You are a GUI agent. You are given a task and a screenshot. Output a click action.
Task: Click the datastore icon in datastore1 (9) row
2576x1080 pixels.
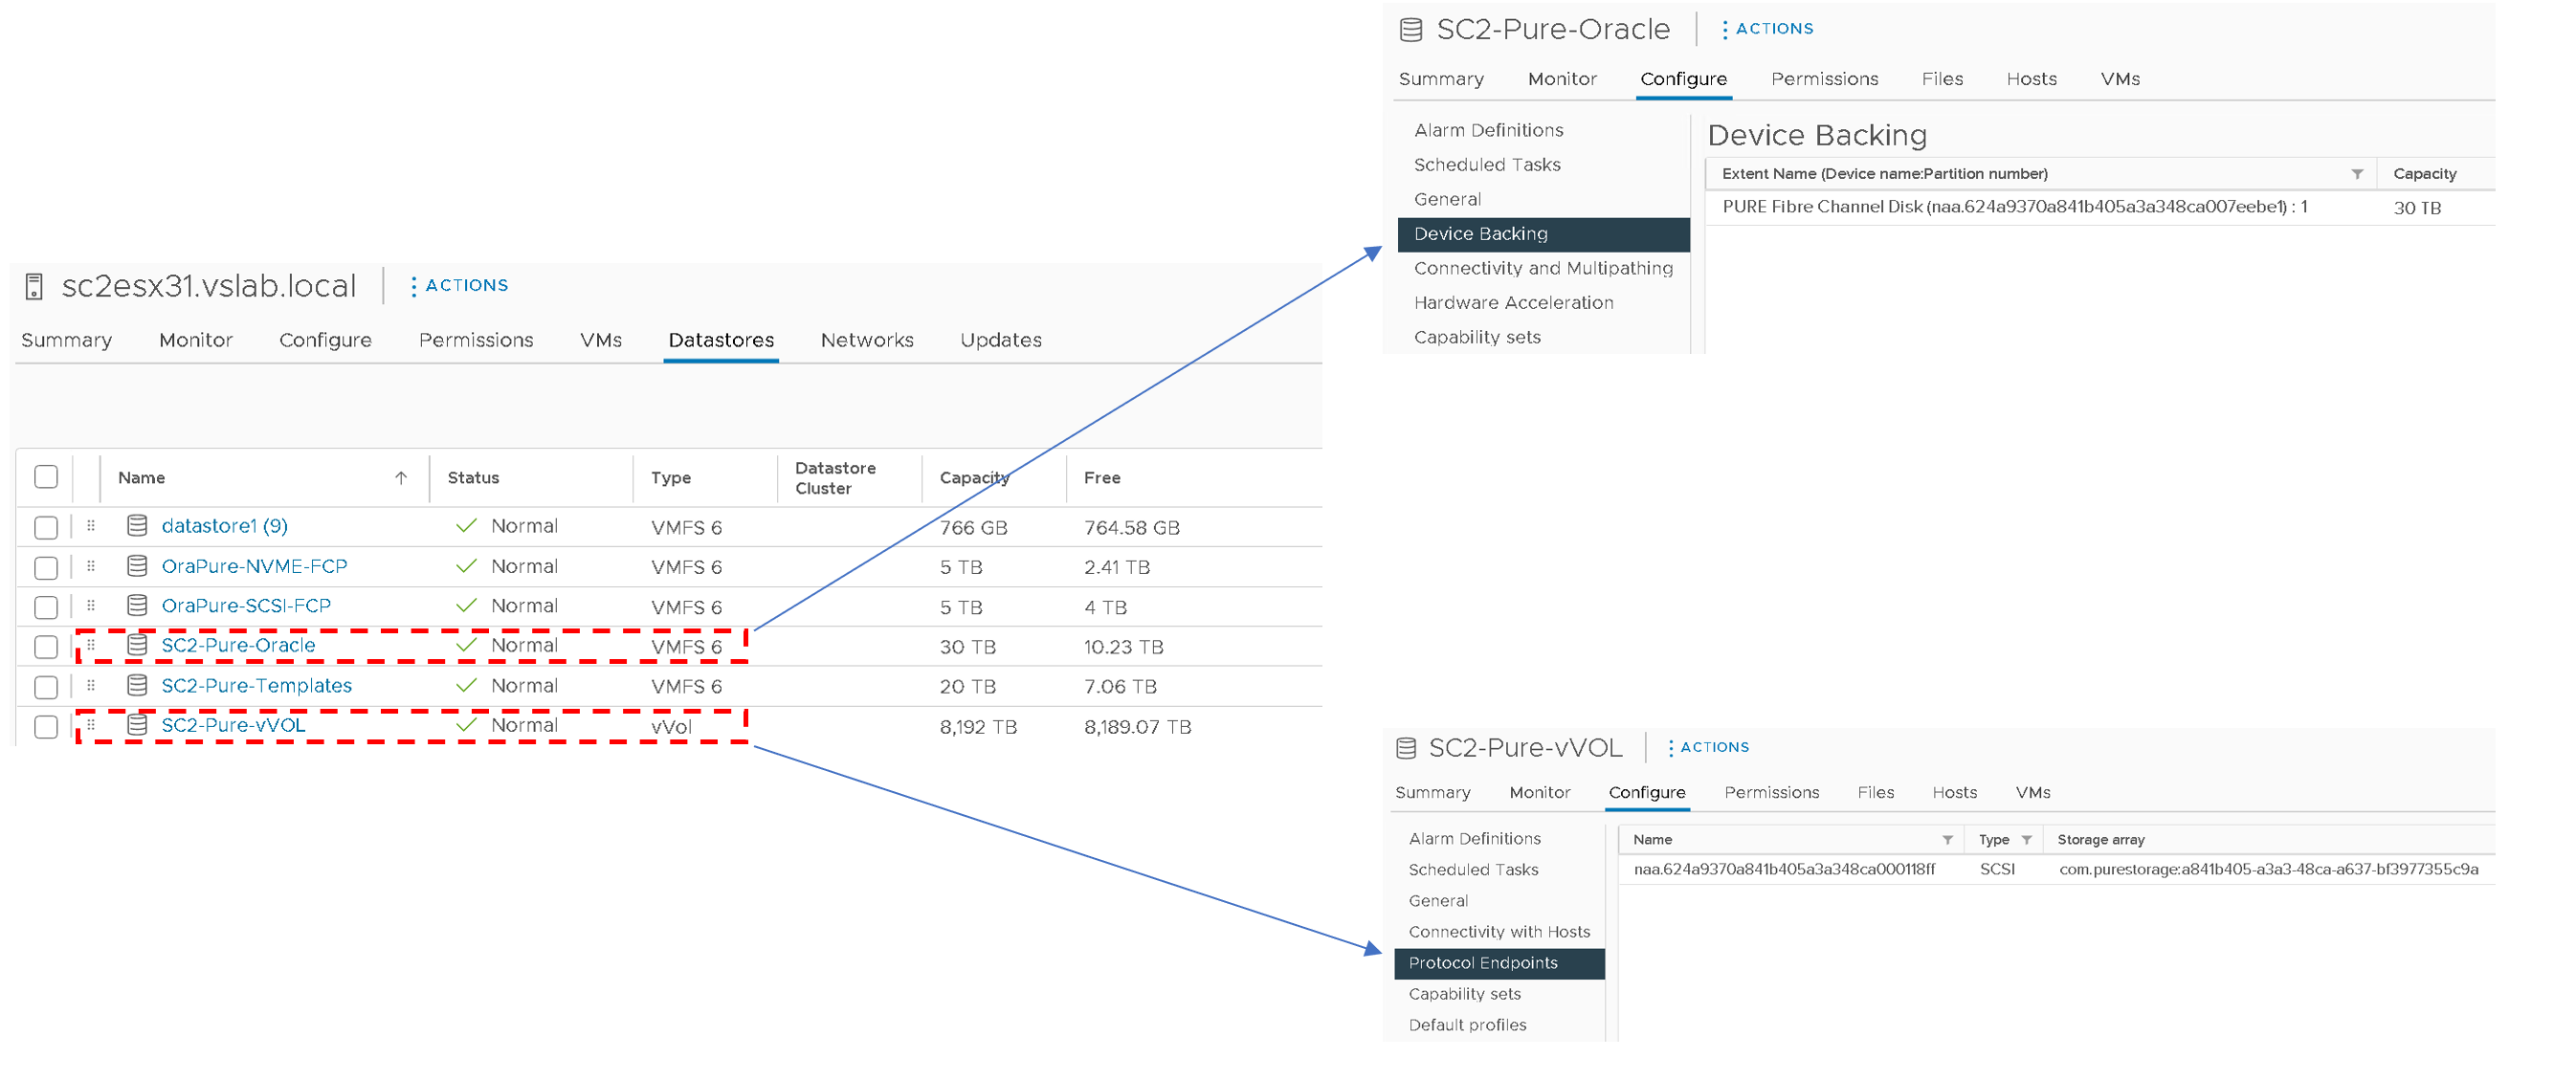coord(138,526)
